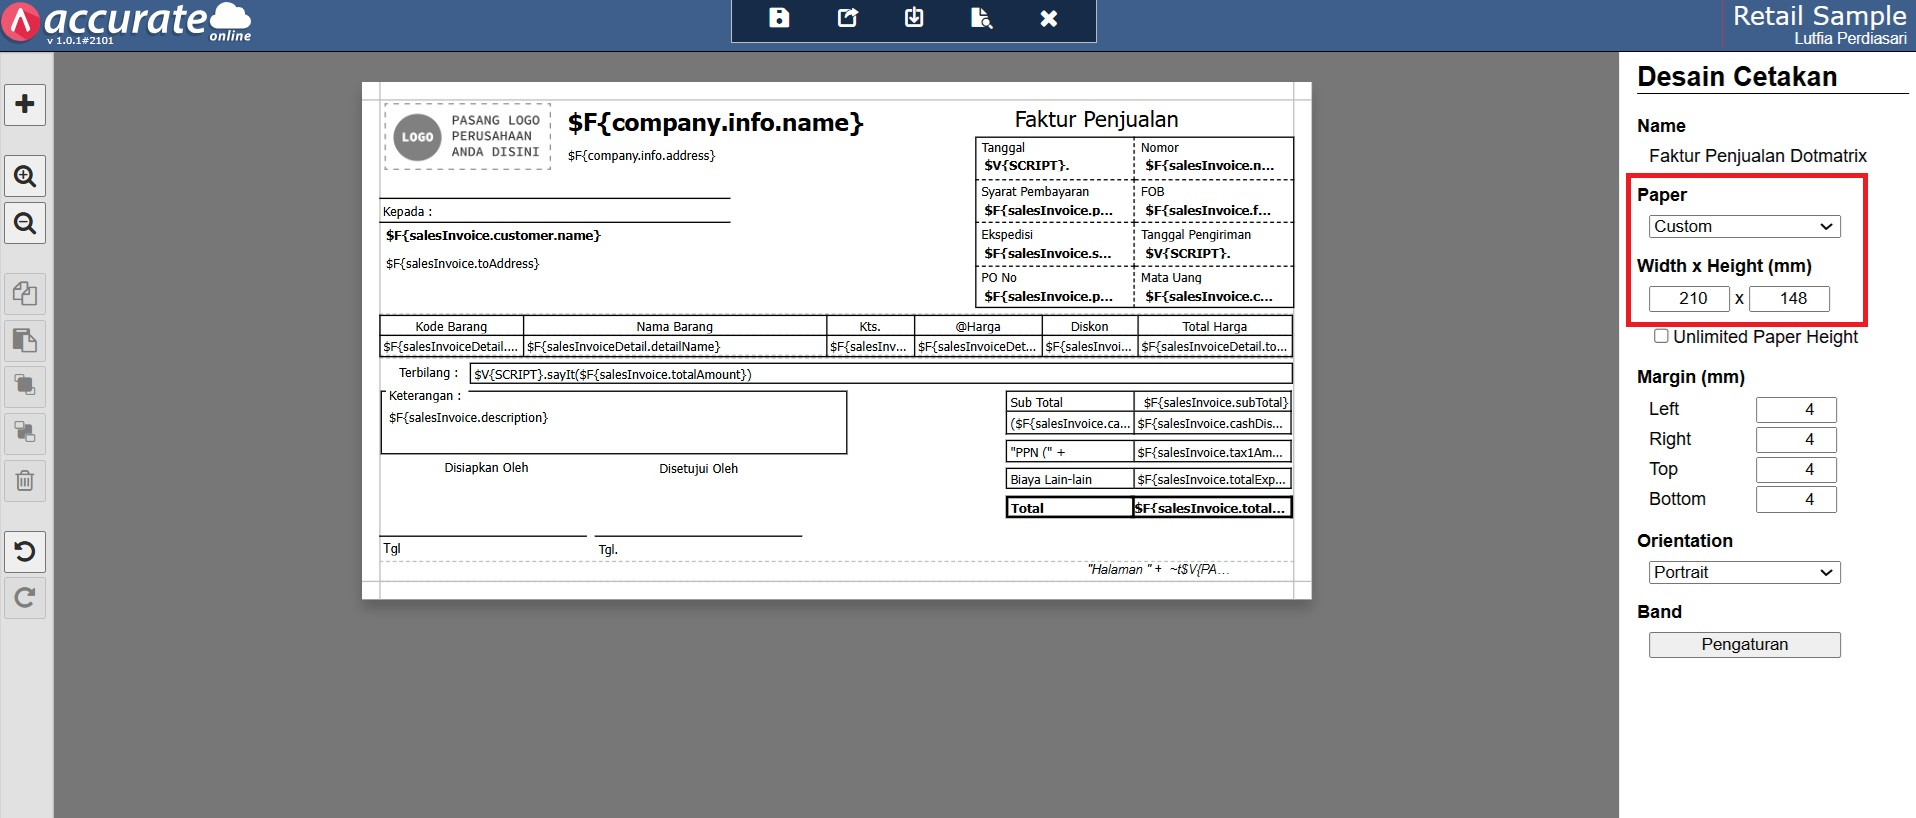This screenshot has width=1916, height=818.
Task: Click the Pengaturan band button
Action: tap(1744, 645)
